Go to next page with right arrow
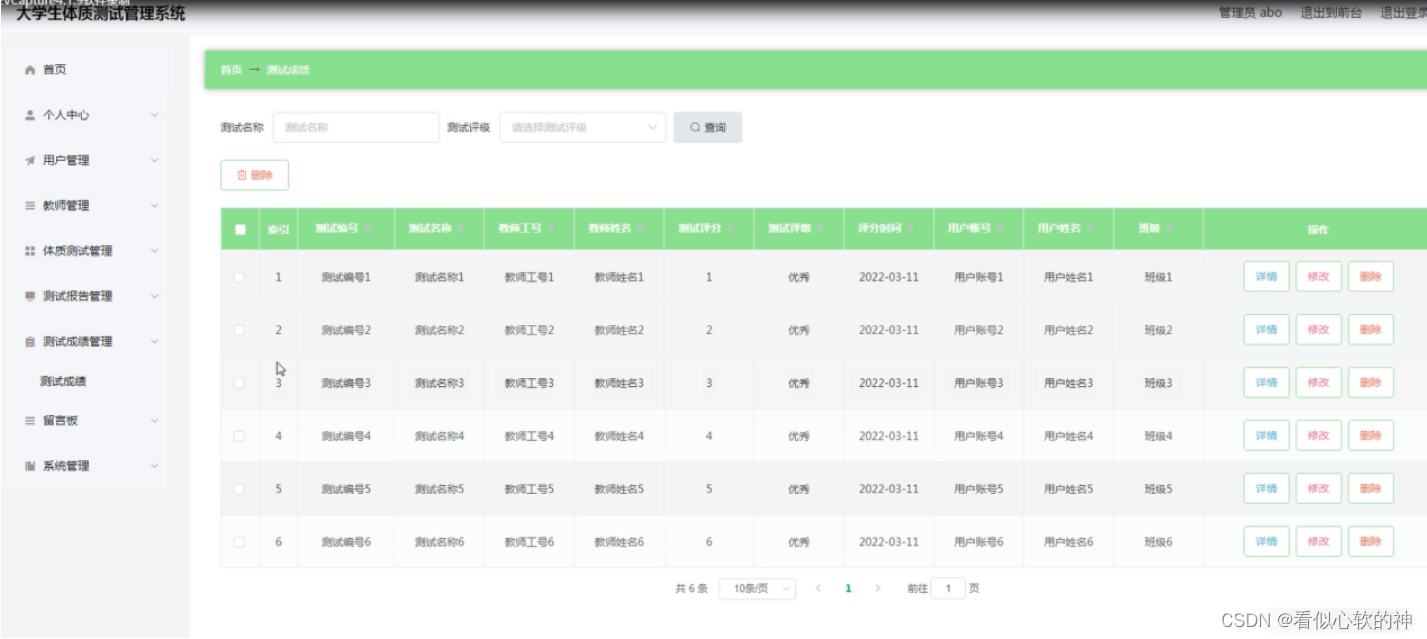The height and width of the screenshot is (639, 1427). tap(878, 588)
